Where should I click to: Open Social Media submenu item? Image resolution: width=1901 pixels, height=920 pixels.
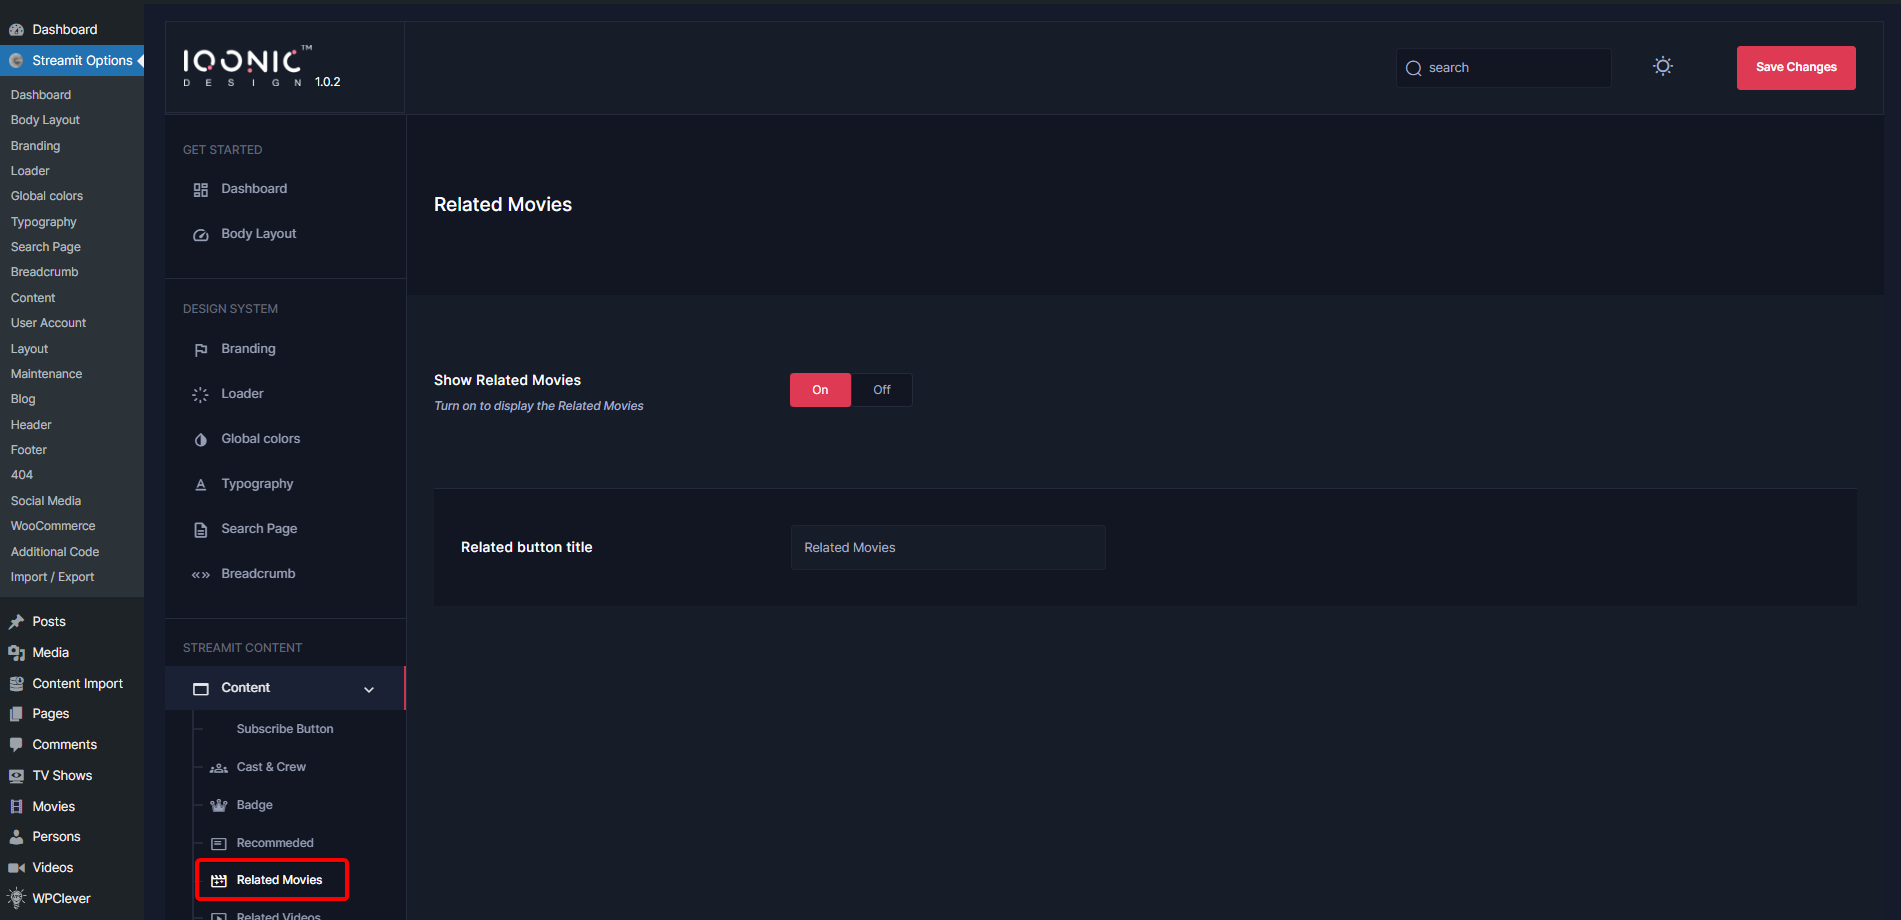tap(46, 501)
